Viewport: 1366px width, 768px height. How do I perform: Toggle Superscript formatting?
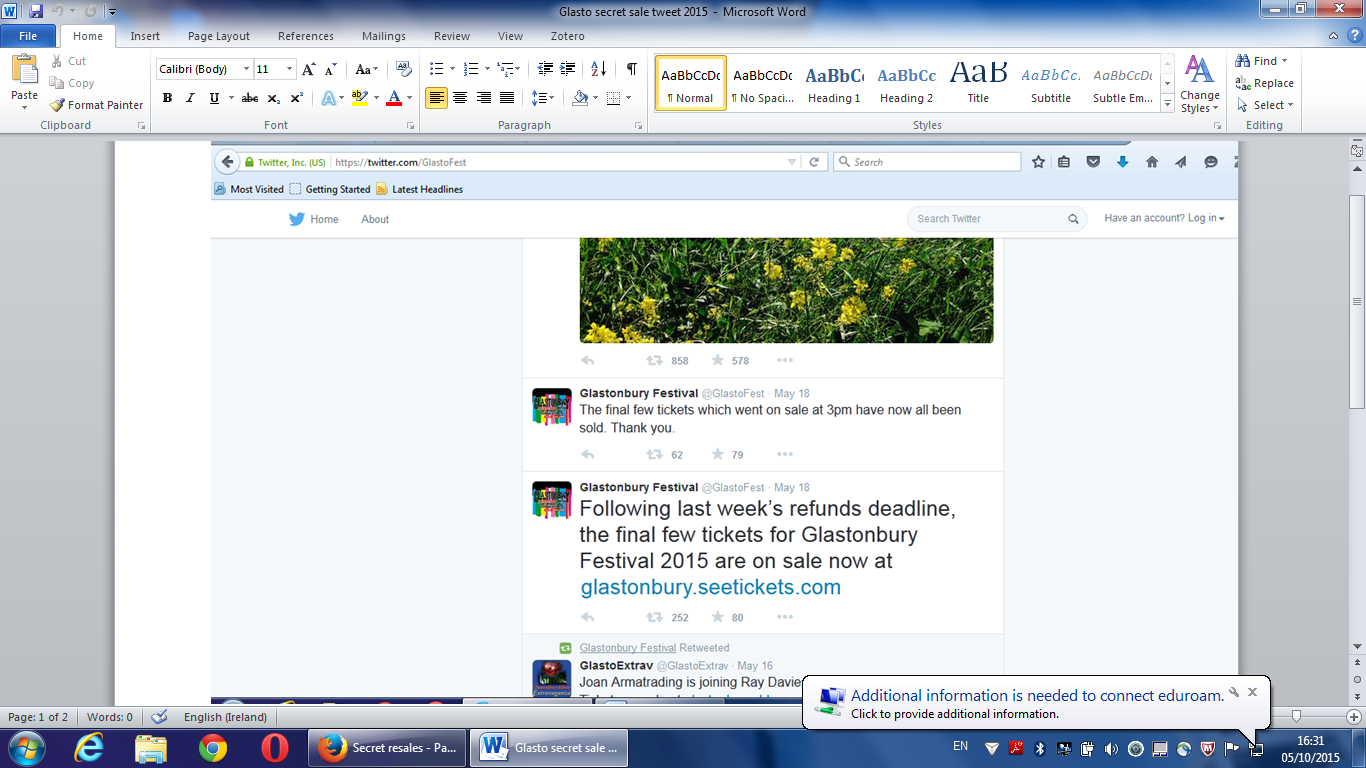pos(297,98)
